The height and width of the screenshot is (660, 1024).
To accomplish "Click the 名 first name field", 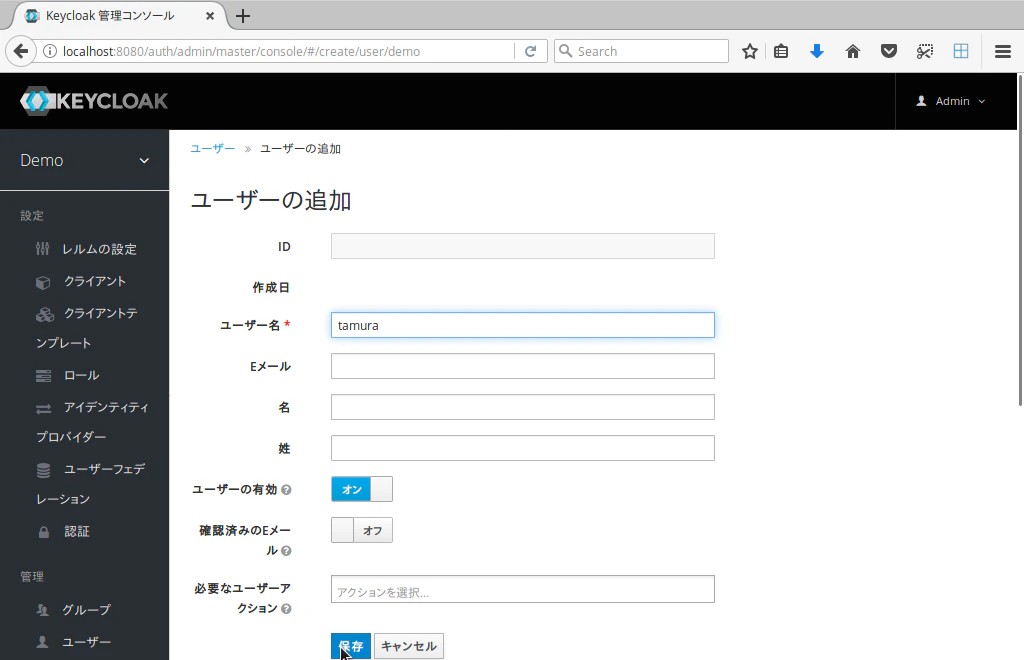I will [522, 407].
